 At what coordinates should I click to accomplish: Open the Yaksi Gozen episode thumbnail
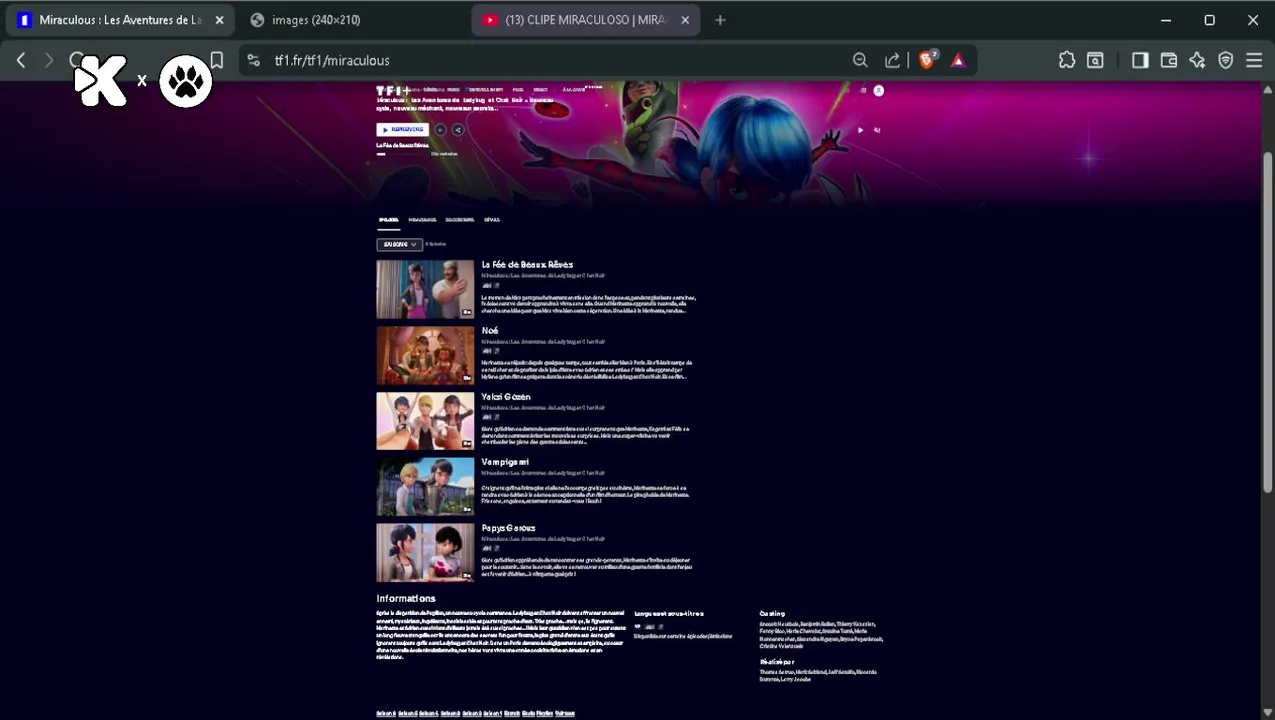tap(425, 421)
